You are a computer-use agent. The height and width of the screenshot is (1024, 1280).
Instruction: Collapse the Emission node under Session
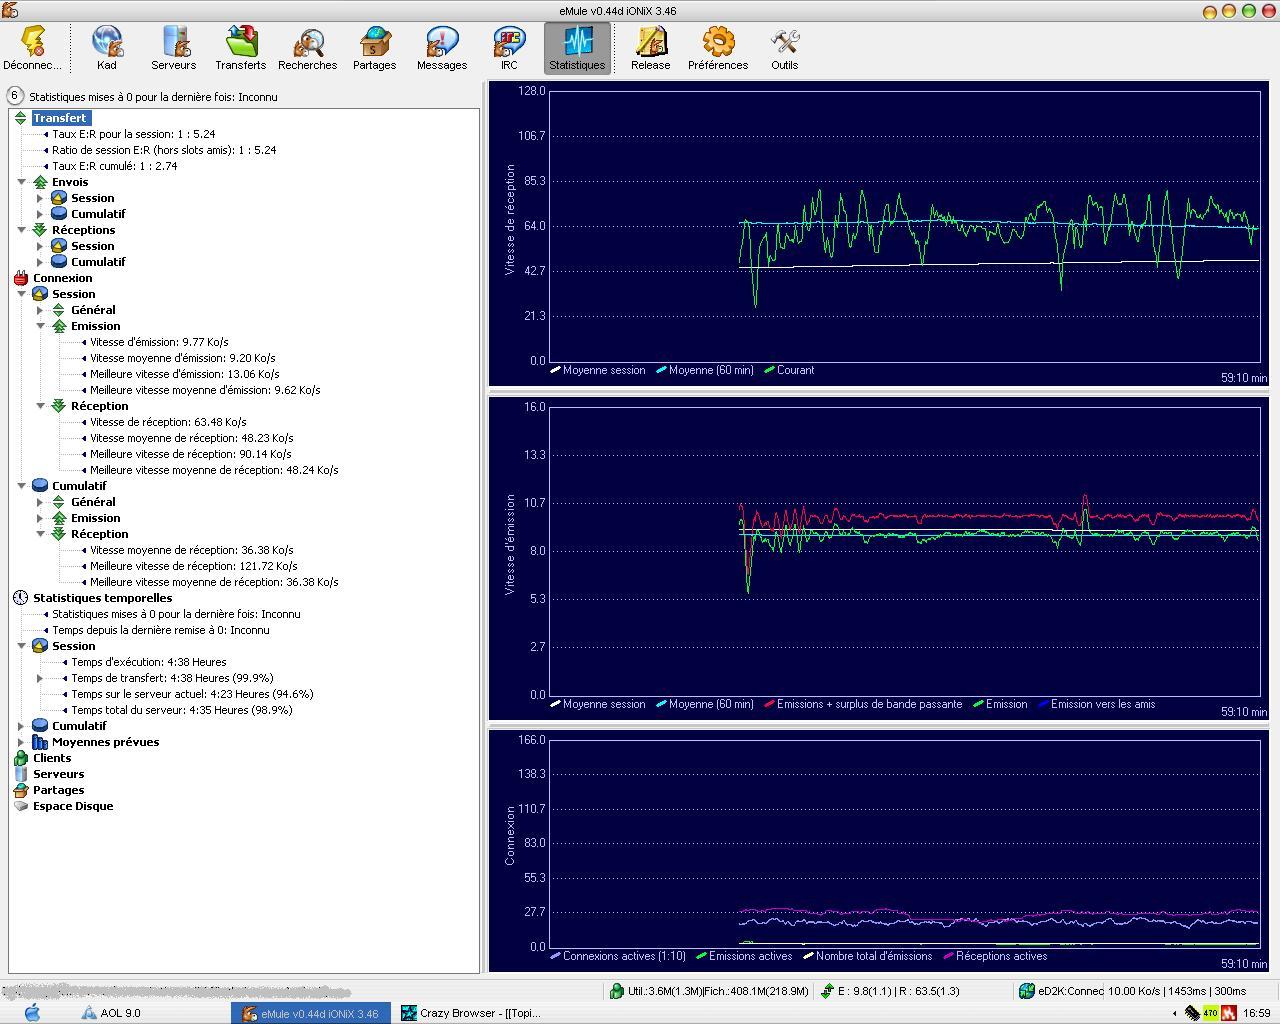click(40, 326)
